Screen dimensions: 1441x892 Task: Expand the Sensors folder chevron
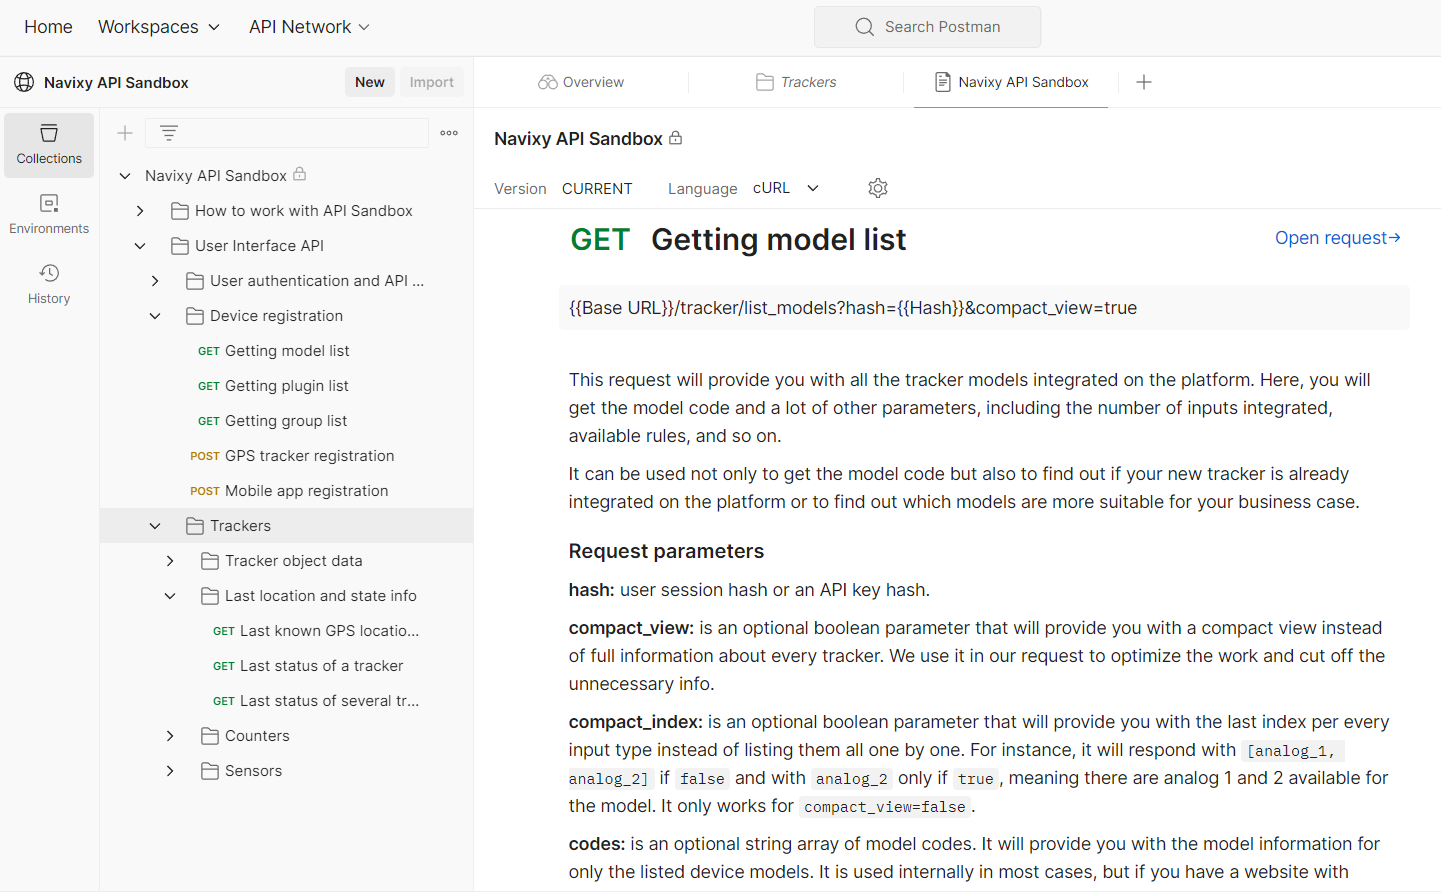click(170, 771)
